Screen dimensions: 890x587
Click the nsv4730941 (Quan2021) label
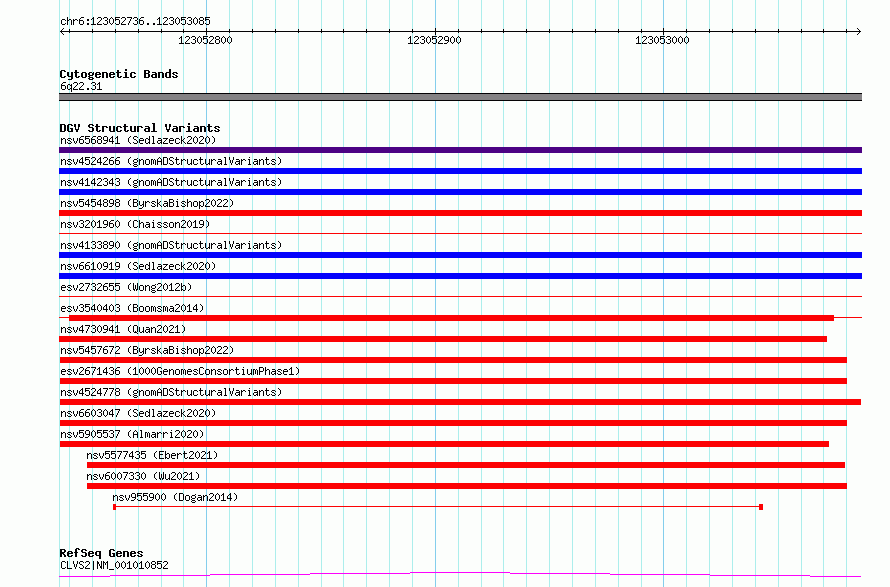pyautogui.click(x=123, y=329)
